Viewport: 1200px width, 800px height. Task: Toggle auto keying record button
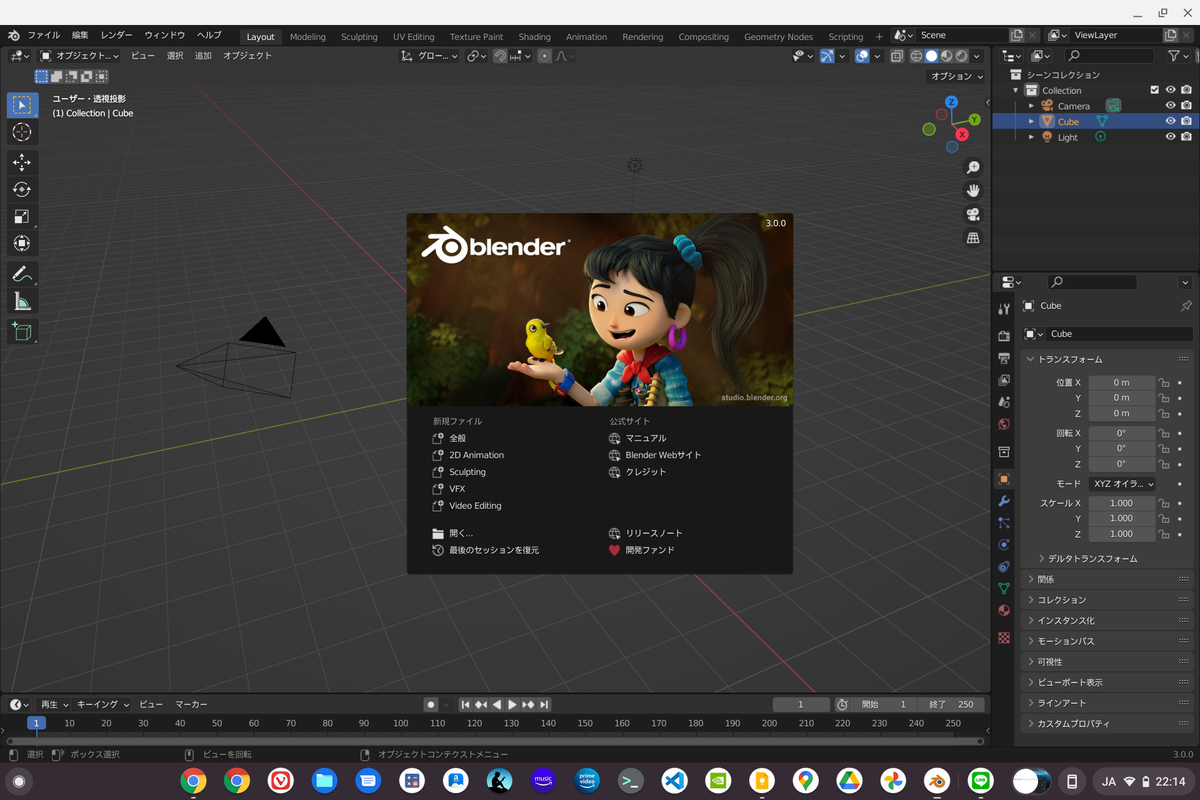430,705
